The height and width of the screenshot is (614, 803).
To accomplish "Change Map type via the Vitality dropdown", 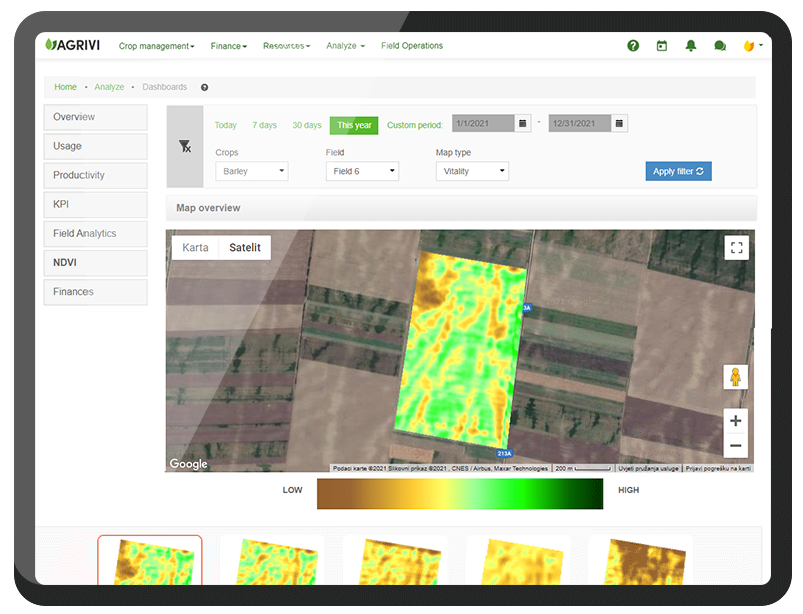I will click(x=472, y=171).
